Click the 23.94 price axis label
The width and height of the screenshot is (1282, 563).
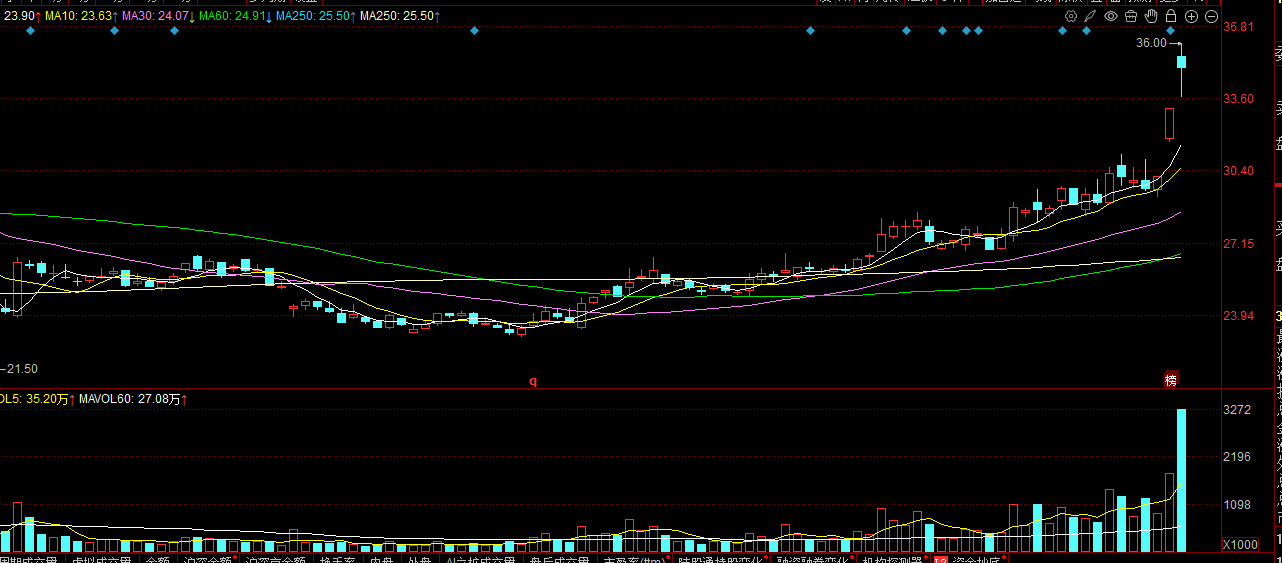pos(1239,316)
